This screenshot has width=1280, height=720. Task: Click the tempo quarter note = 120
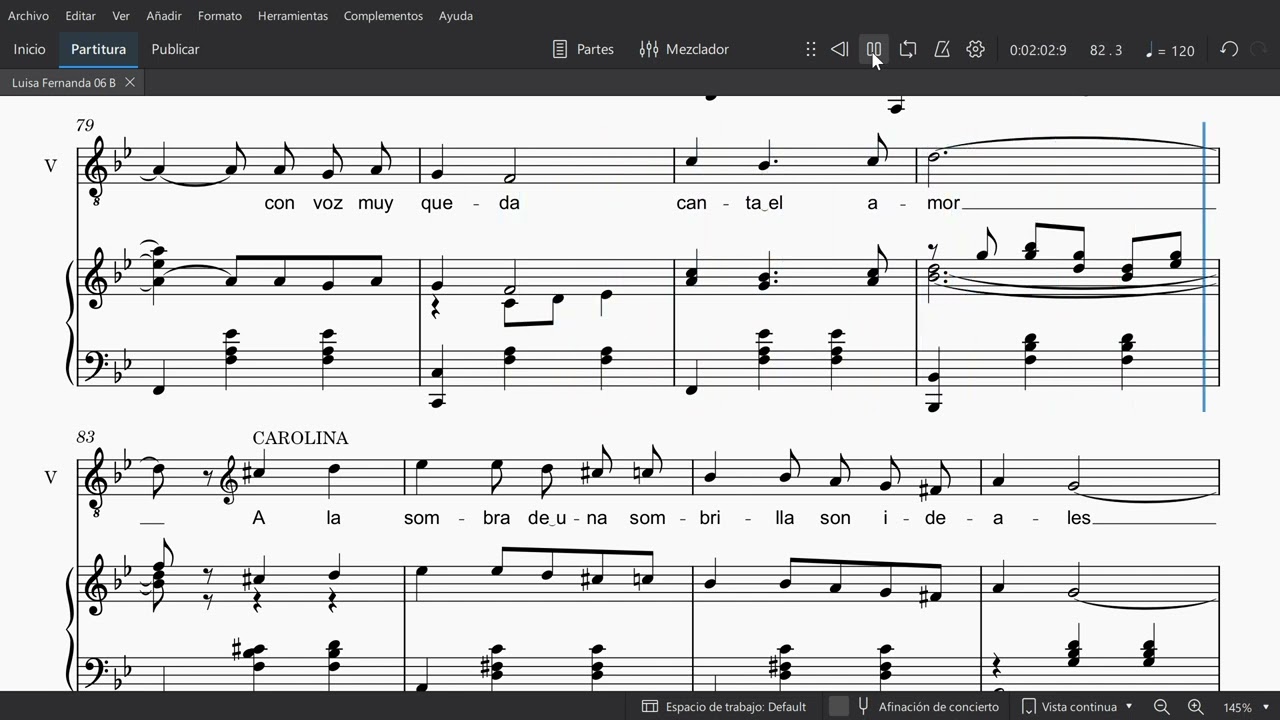click(x=1169, y=50)
